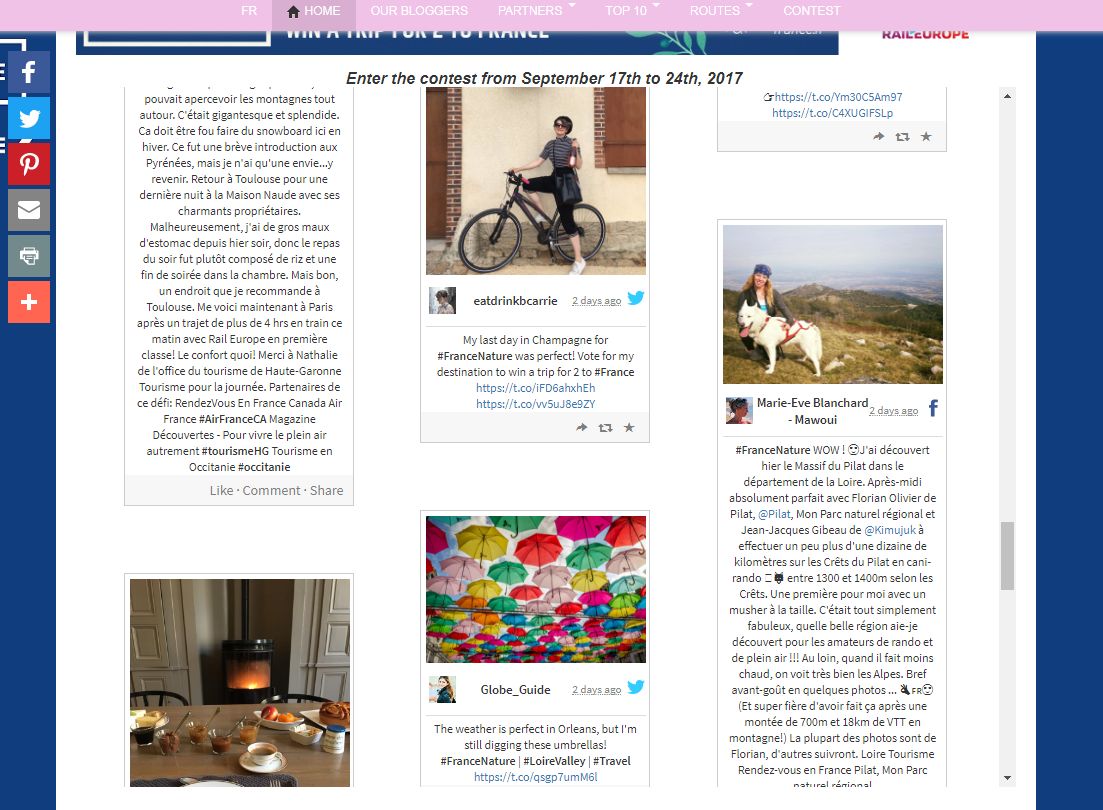Favorite eatdrinkbcarrie's tweet with star icon
Image resolution: width=1103 pixels, height=810 pixels.
tap(629, 427)
